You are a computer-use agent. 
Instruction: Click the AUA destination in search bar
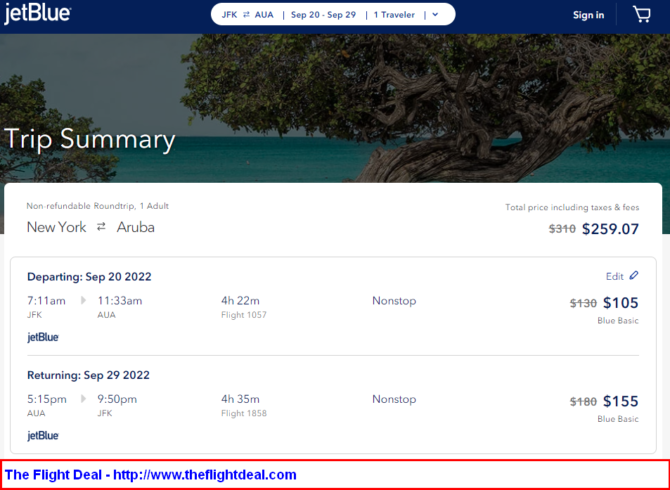pyautogui.click(x=264, y=15)
